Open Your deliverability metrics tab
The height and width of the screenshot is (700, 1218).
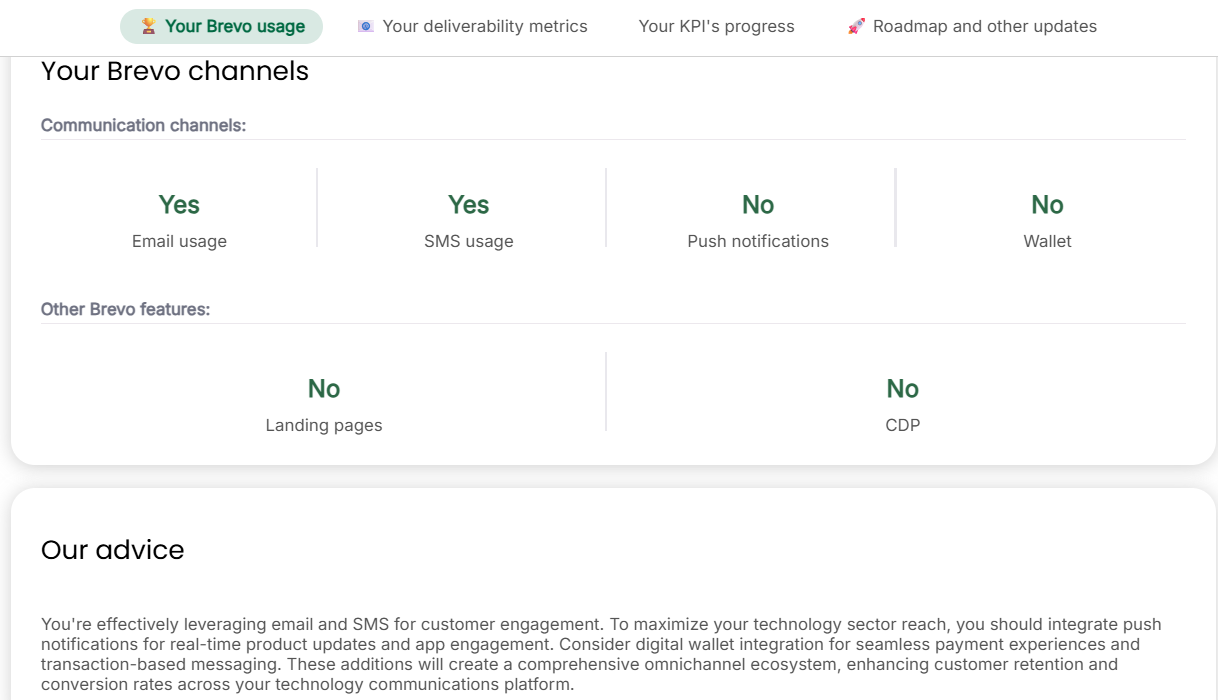[472, 27]
